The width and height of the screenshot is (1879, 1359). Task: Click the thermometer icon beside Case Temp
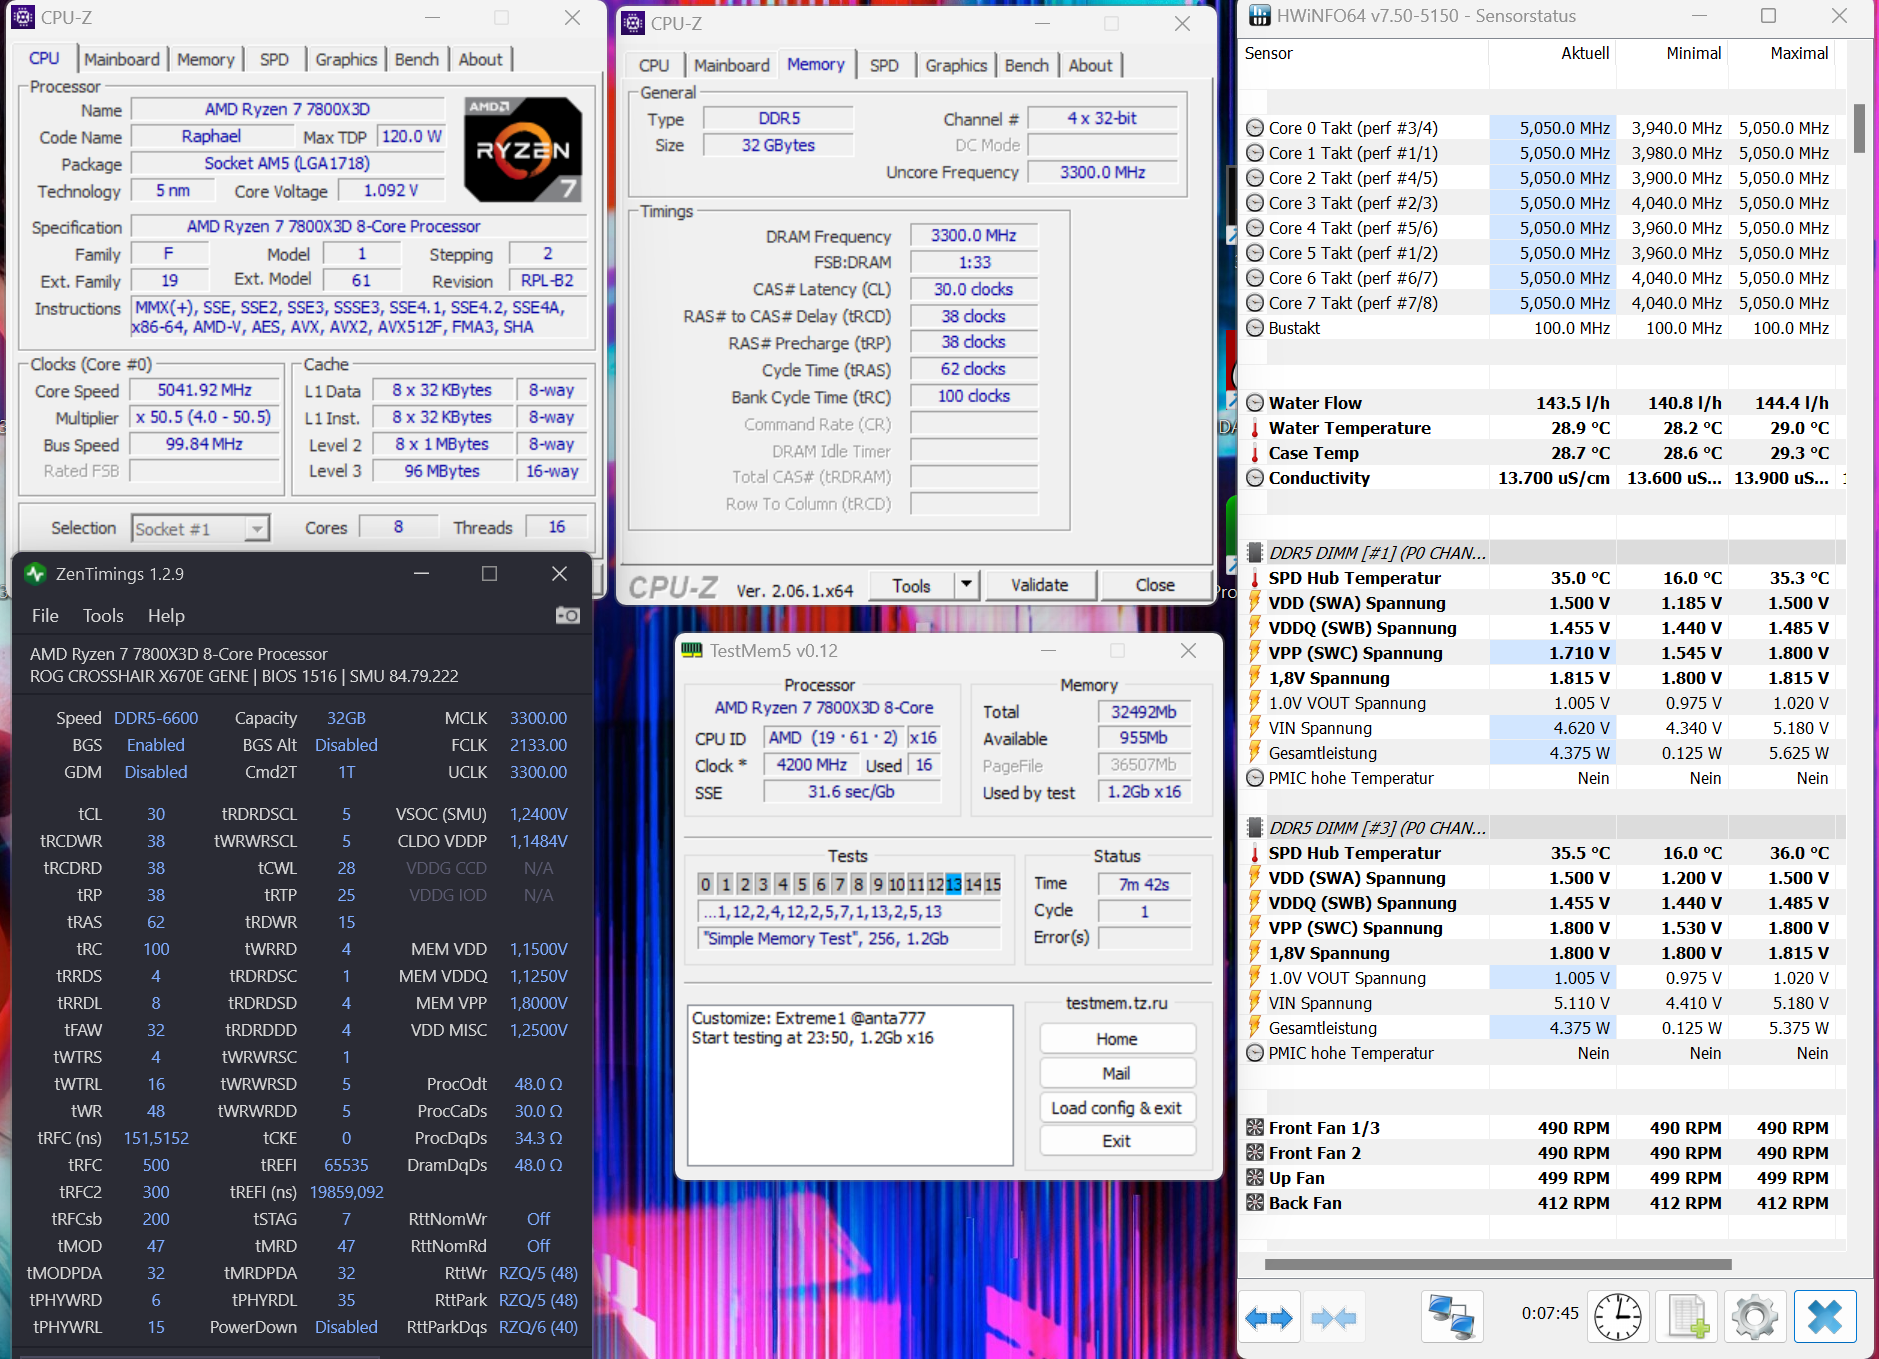tap(1255, 453)
